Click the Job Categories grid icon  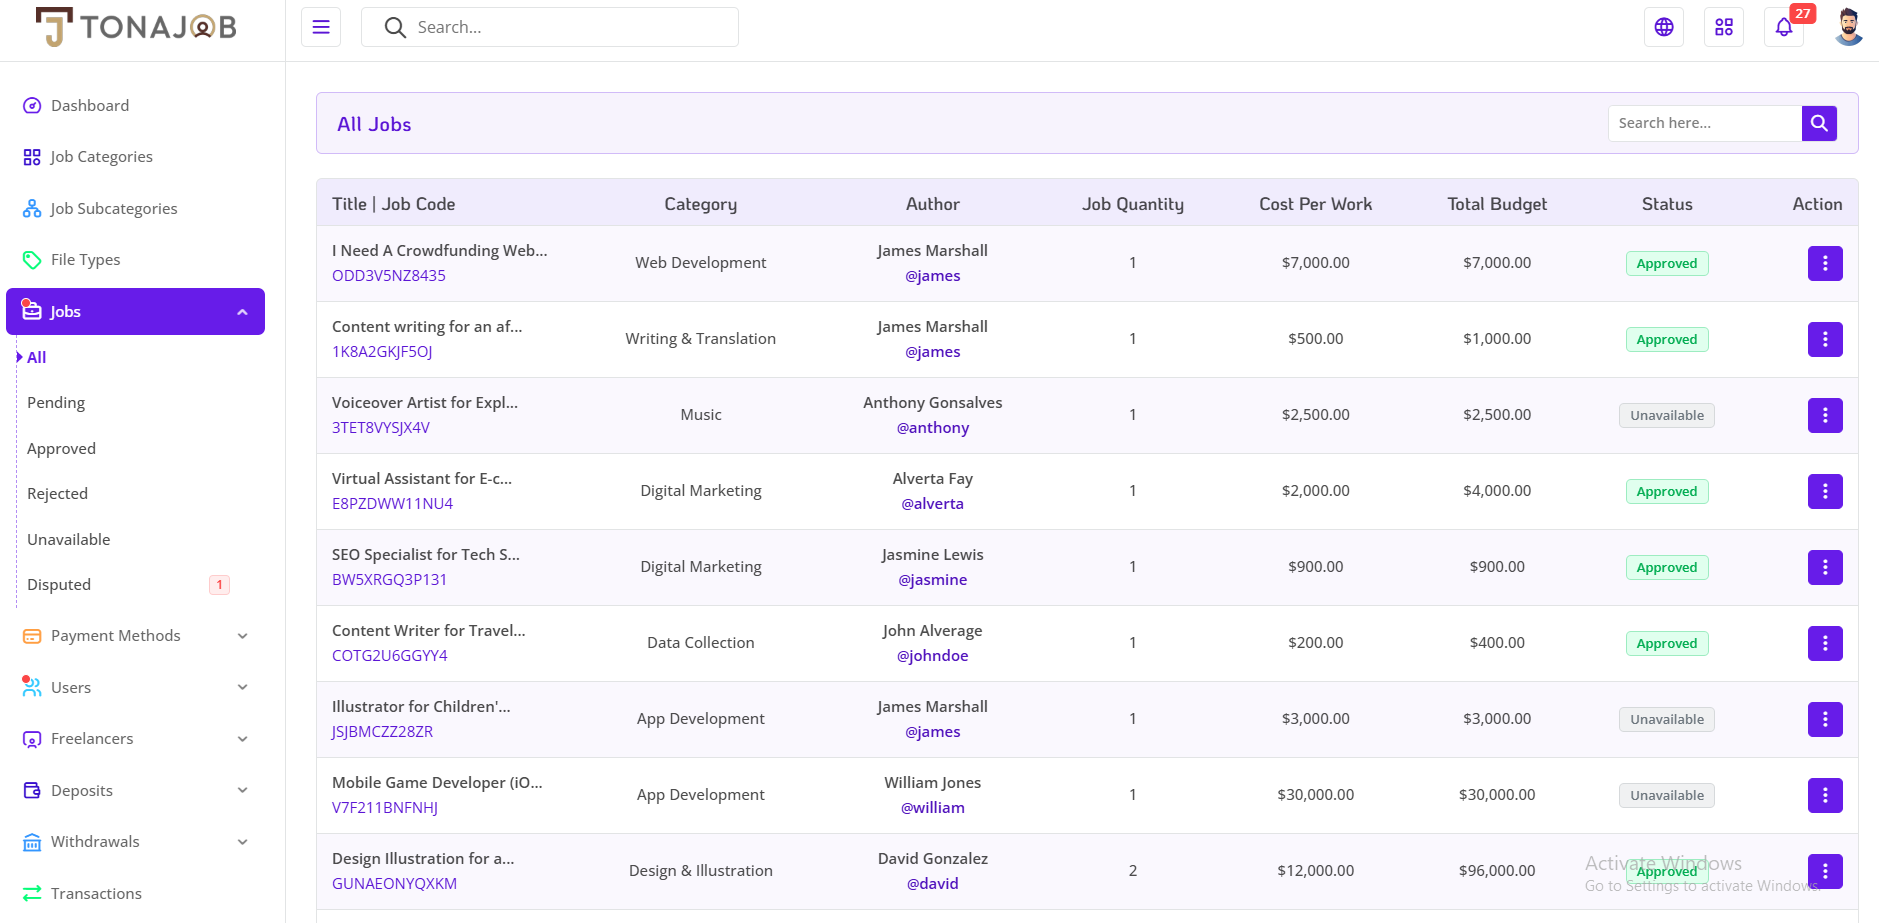(x=32, y=157)
